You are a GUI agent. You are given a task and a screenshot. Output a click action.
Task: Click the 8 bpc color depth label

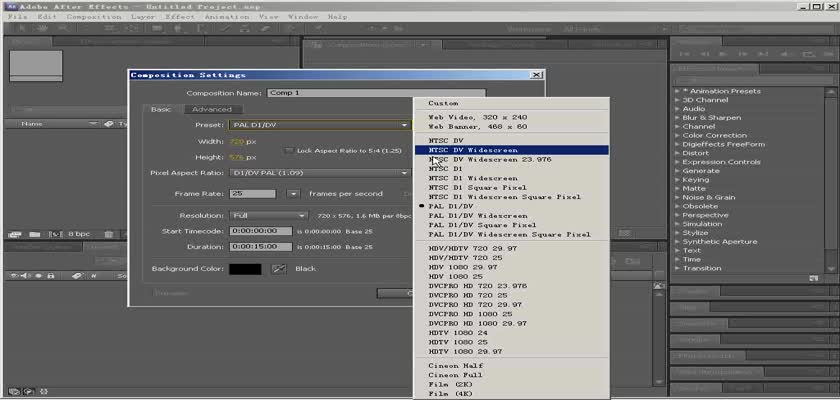tap(79, 234)
